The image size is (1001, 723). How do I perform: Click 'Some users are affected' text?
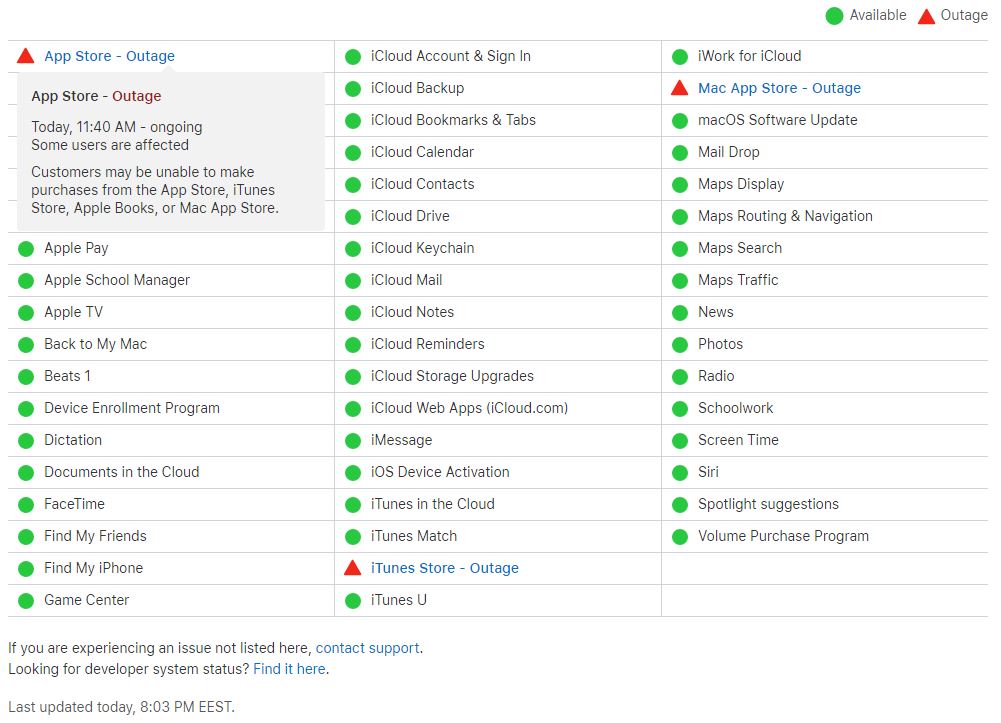pos(110,145)
